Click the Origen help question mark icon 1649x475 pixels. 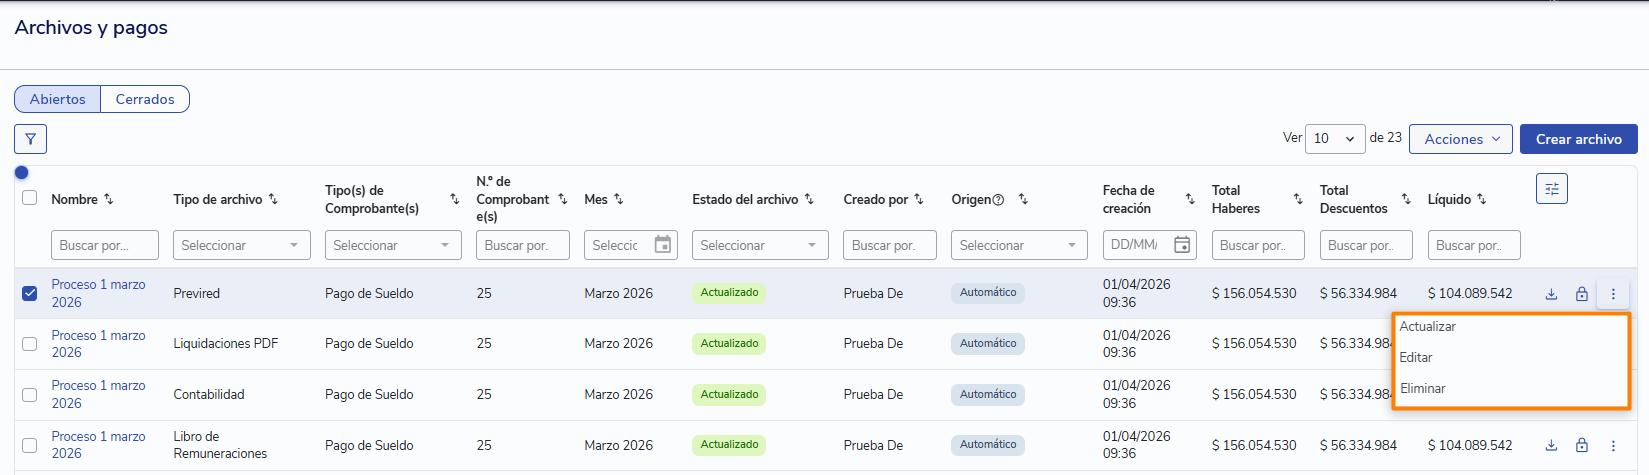click(998, 200)
